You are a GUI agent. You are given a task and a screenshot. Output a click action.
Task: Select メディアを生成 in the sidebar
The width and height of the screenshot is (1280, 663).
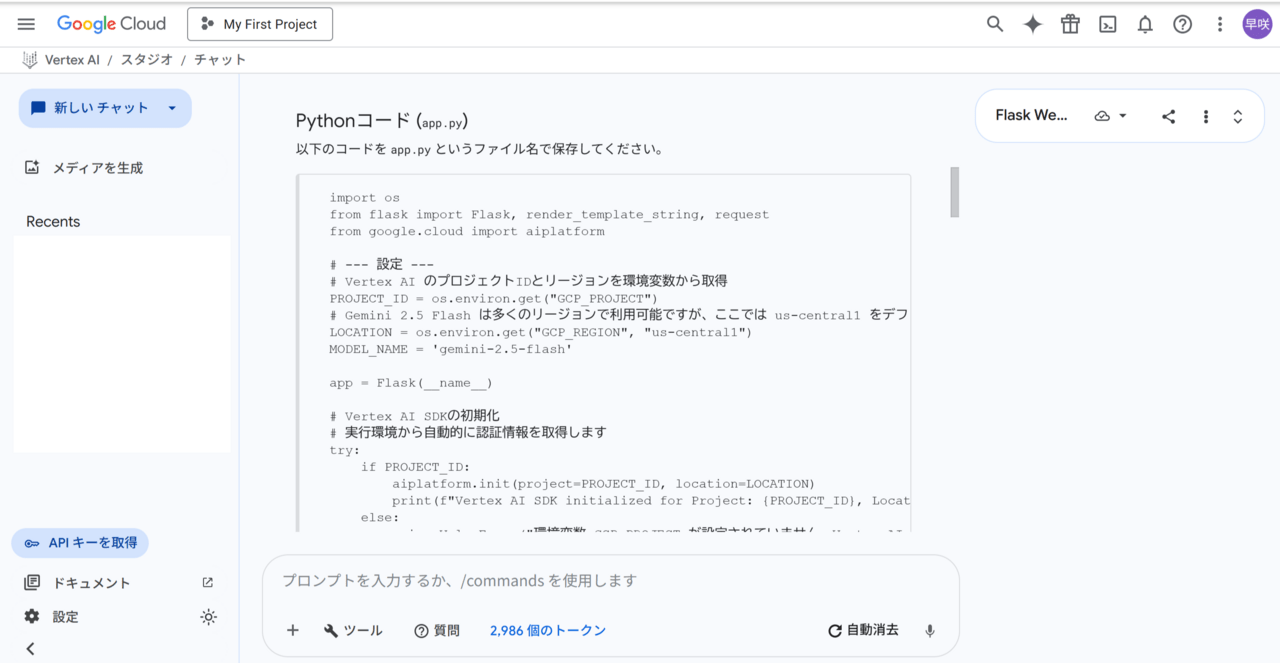click(97, 168)
